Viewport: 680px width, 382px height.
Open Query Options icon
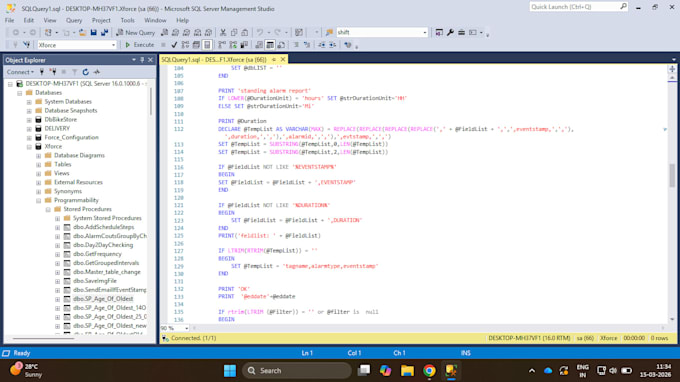[x=196, y=45]
